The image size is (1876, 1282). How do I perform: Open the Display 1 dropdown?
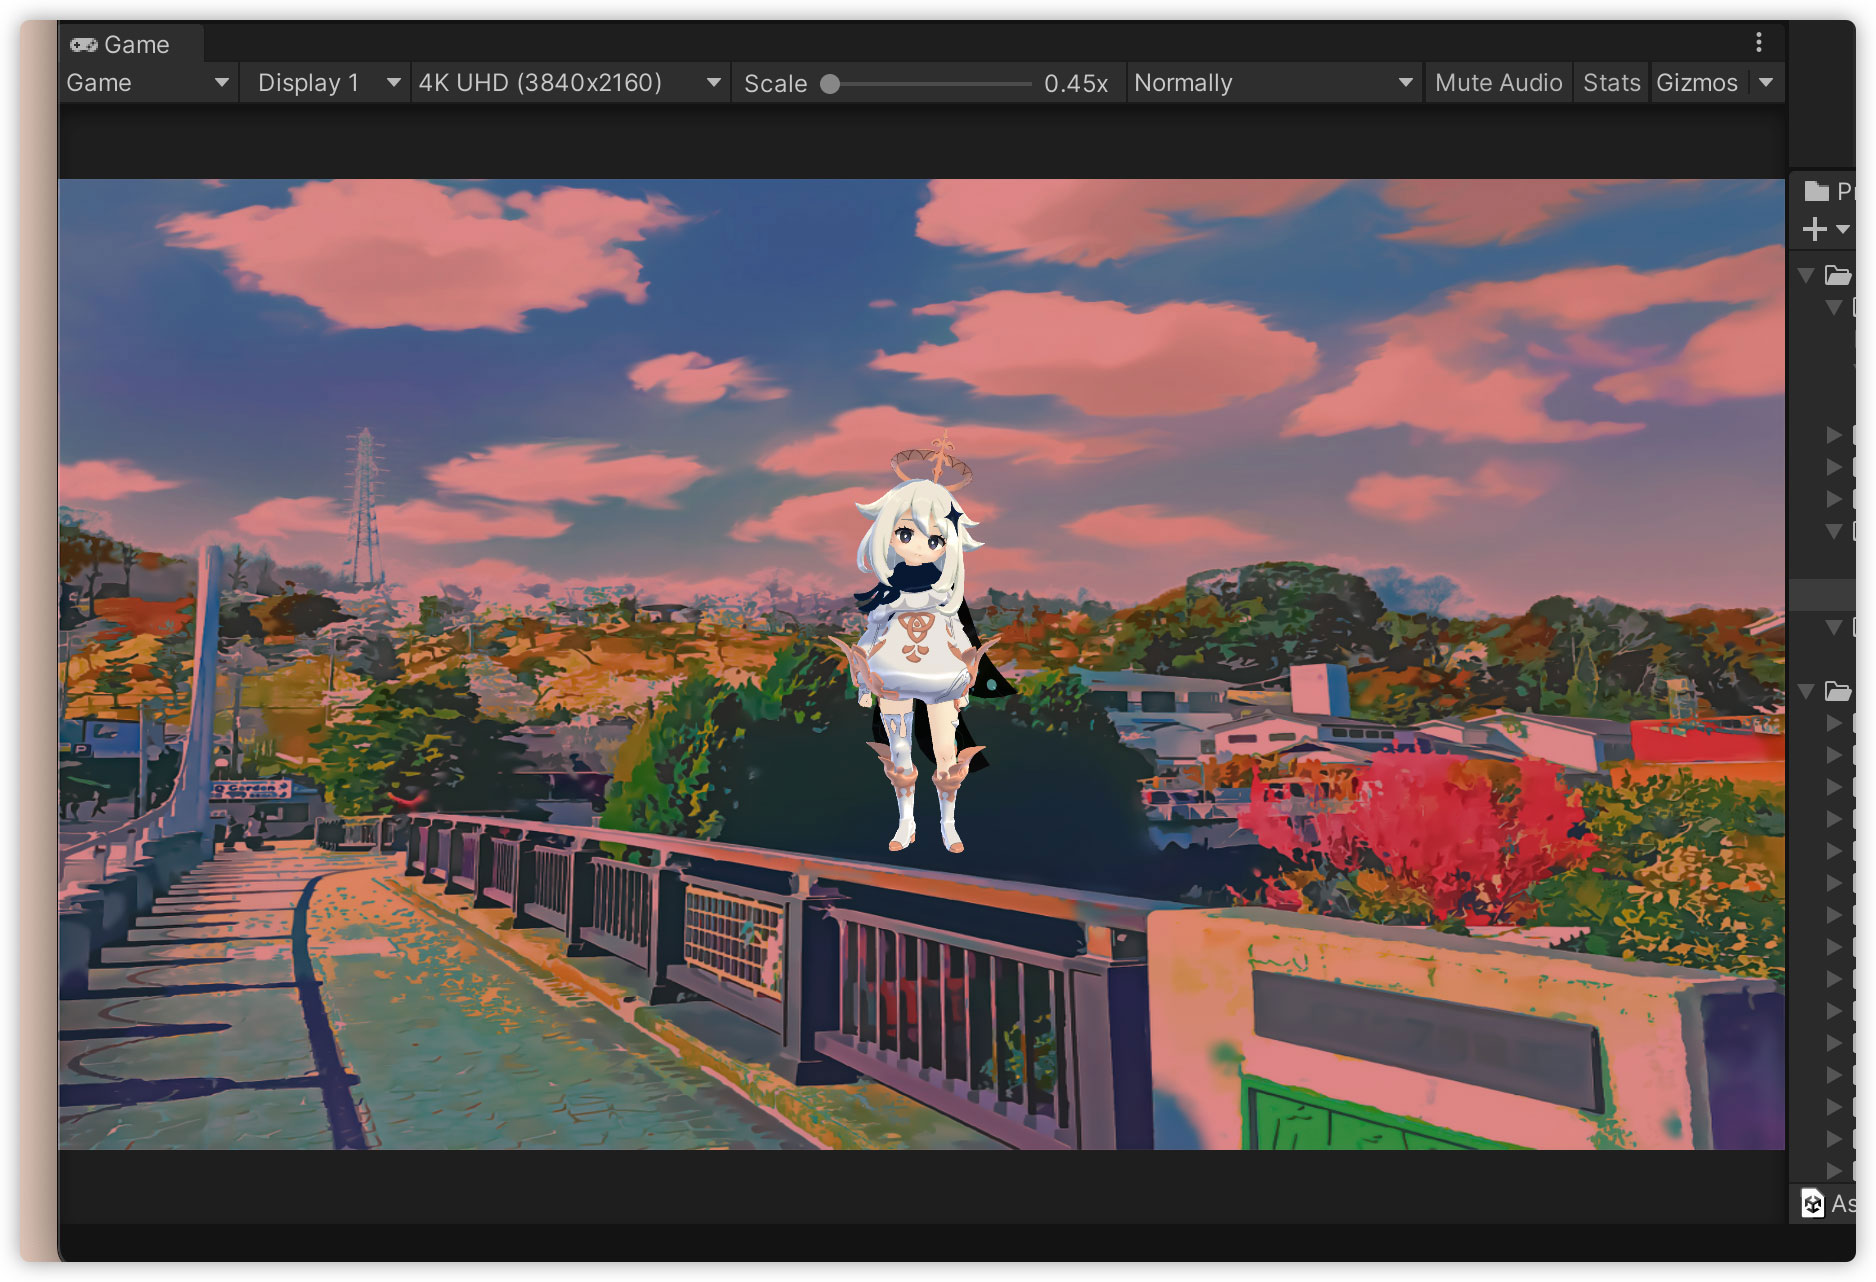(x=327, y=83)
